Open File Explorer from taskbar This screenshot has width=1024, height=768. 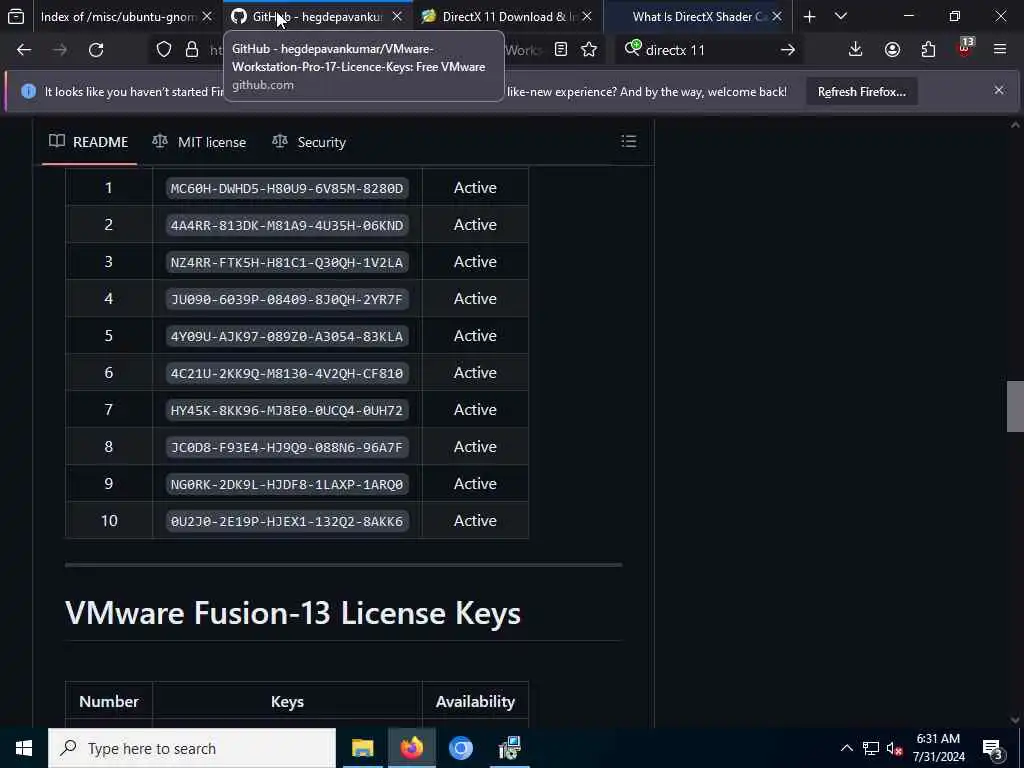[362, 748]
